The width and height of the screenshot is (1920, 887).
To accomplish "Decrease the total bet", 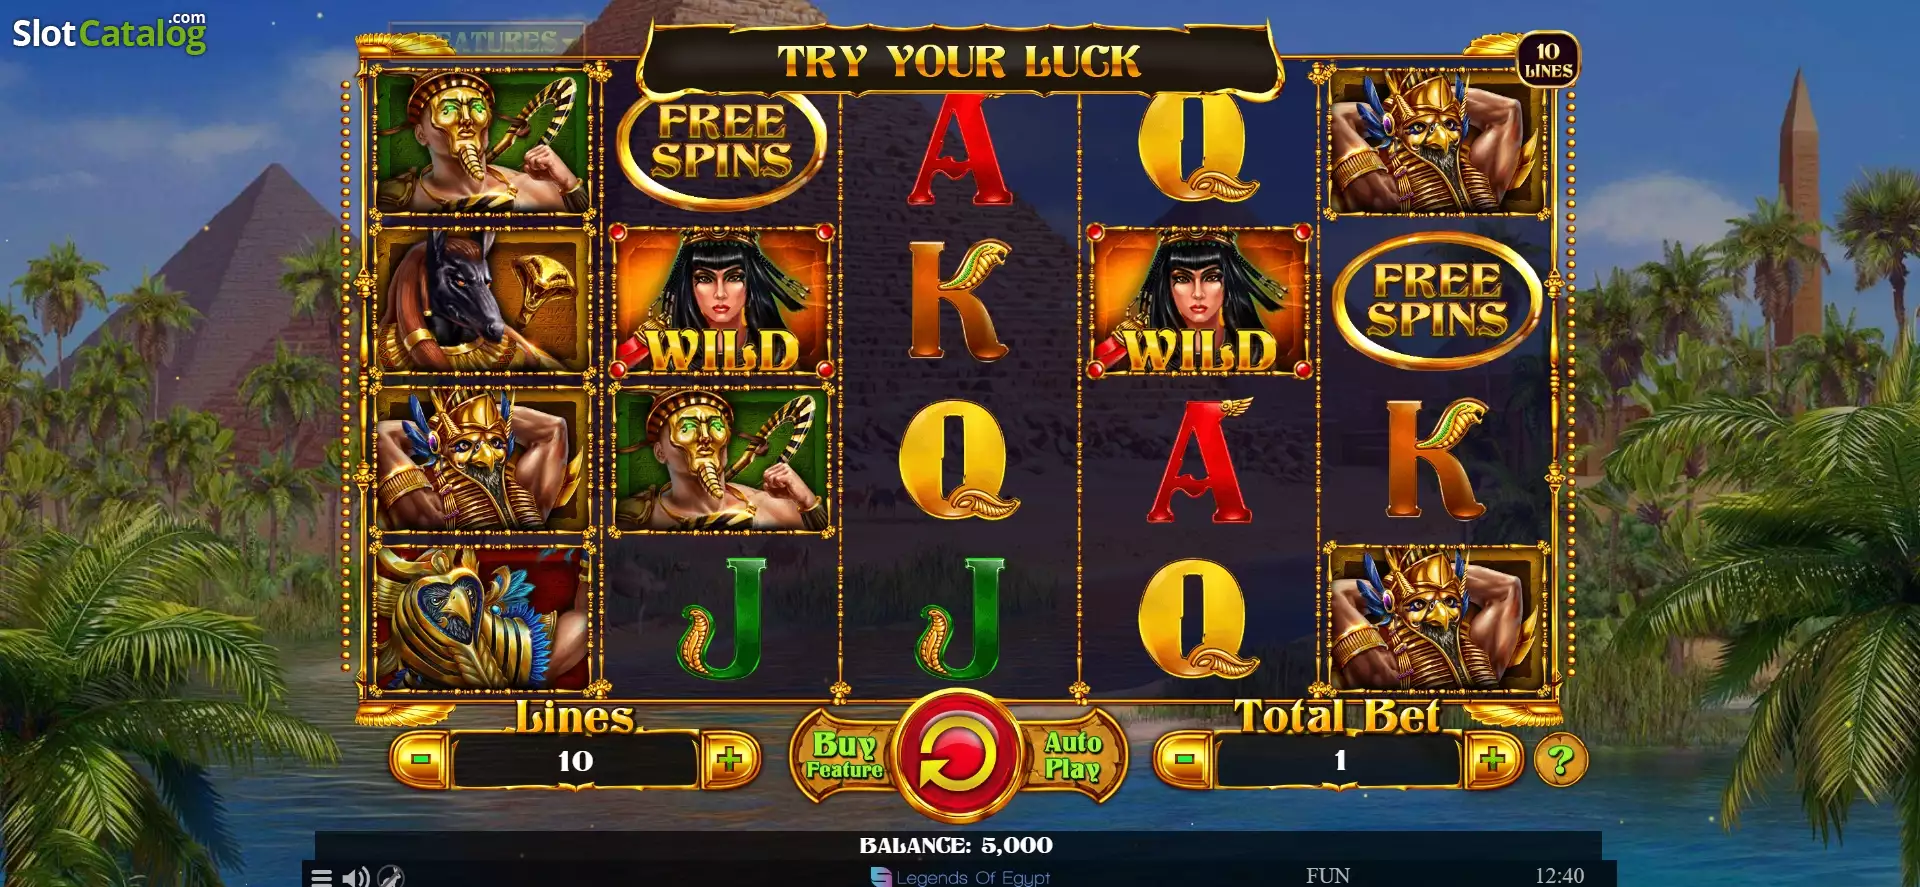I will pyautogui.click(x=1184, y=760).
